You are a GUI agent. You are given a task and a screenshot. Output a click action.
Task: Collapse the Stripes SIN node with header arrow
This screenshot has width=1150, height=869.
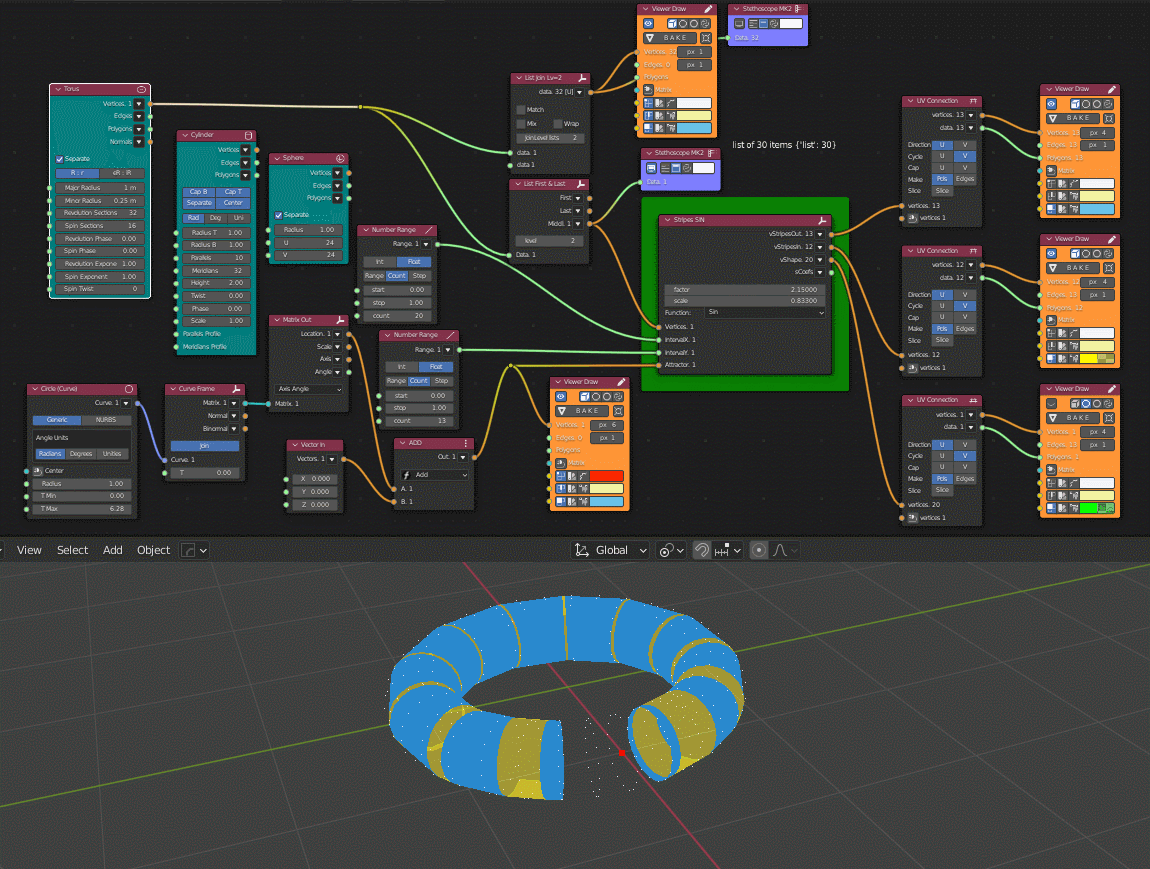tap(667, 220)
